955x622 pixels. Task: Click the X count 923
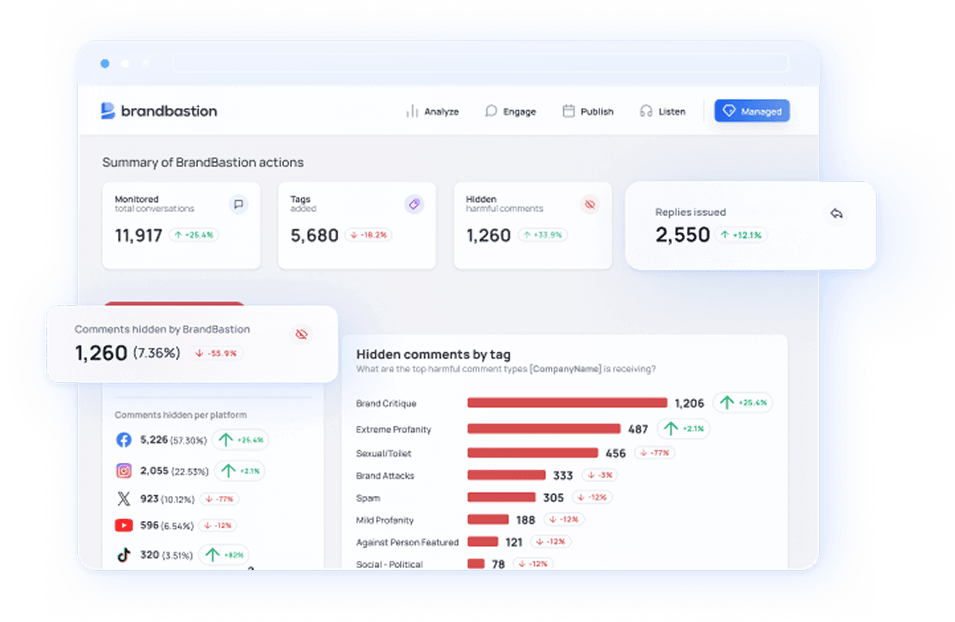(x=149, y=499)
